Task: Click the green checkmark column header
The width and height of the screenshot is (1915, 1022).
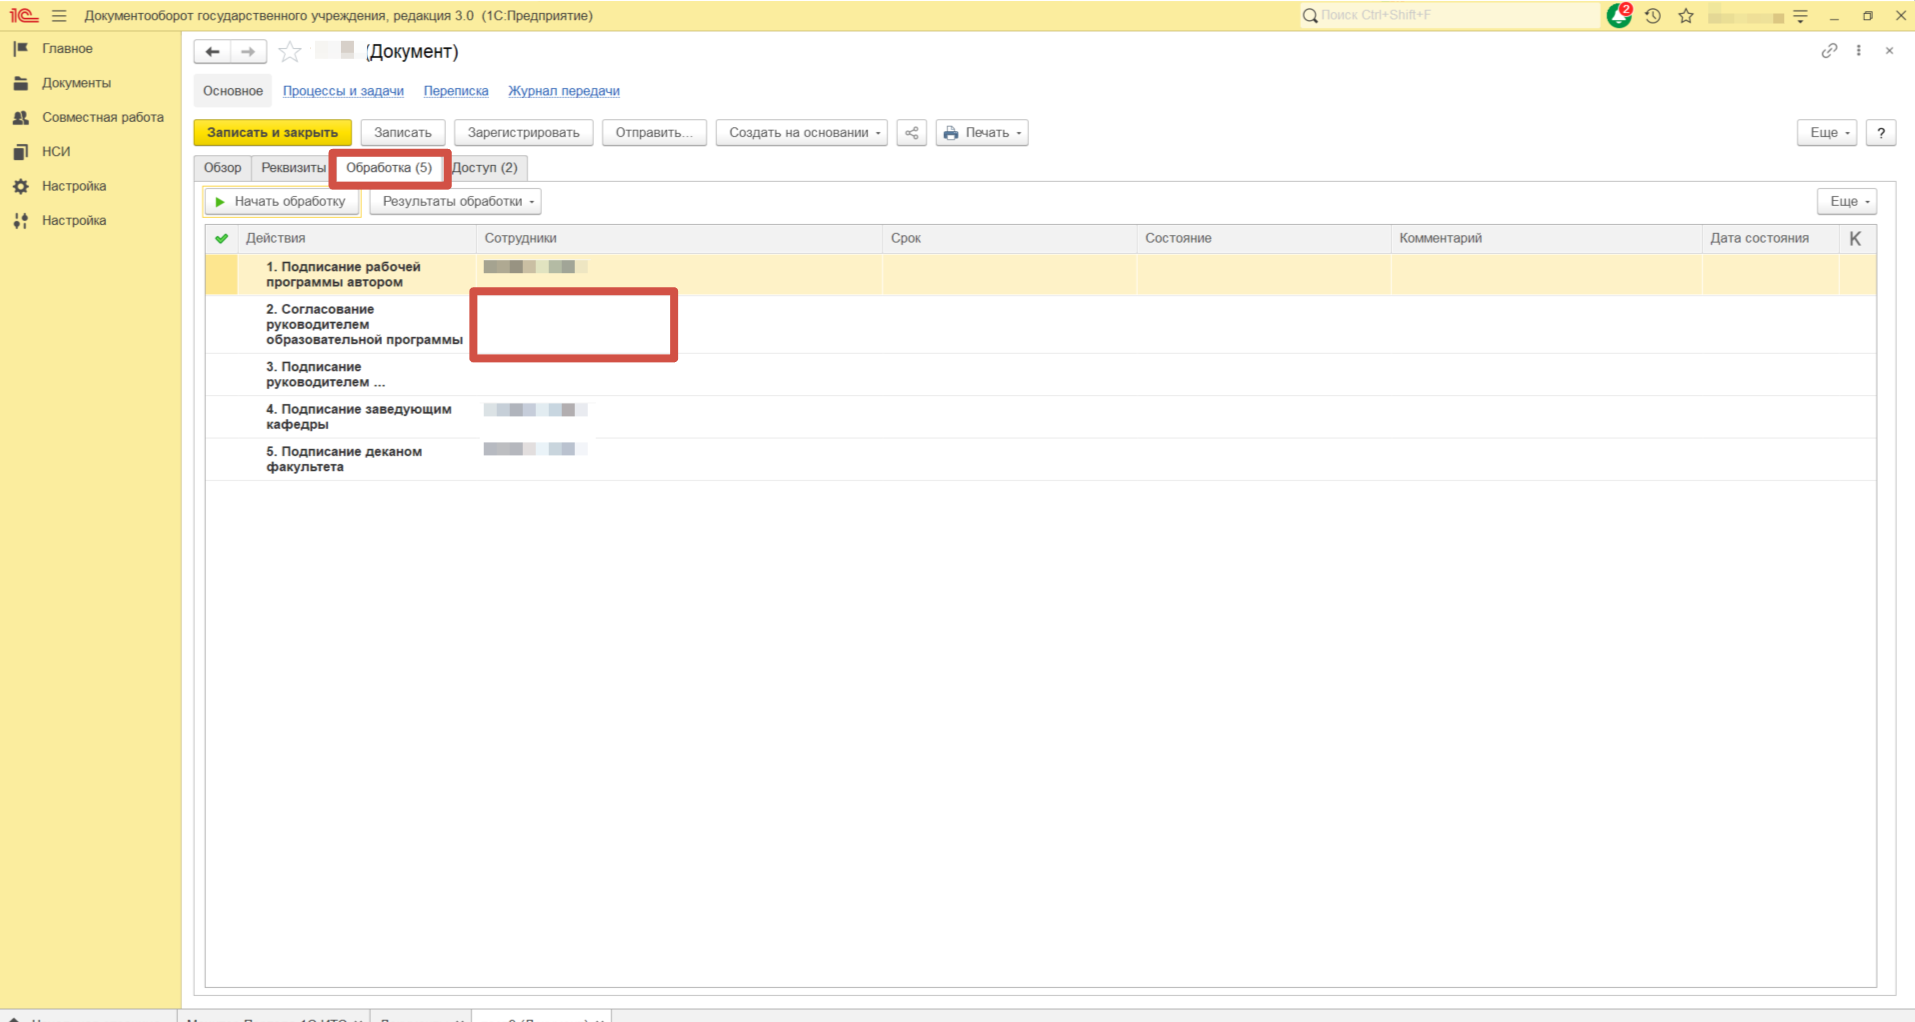Action: click(x=221, y=238)
